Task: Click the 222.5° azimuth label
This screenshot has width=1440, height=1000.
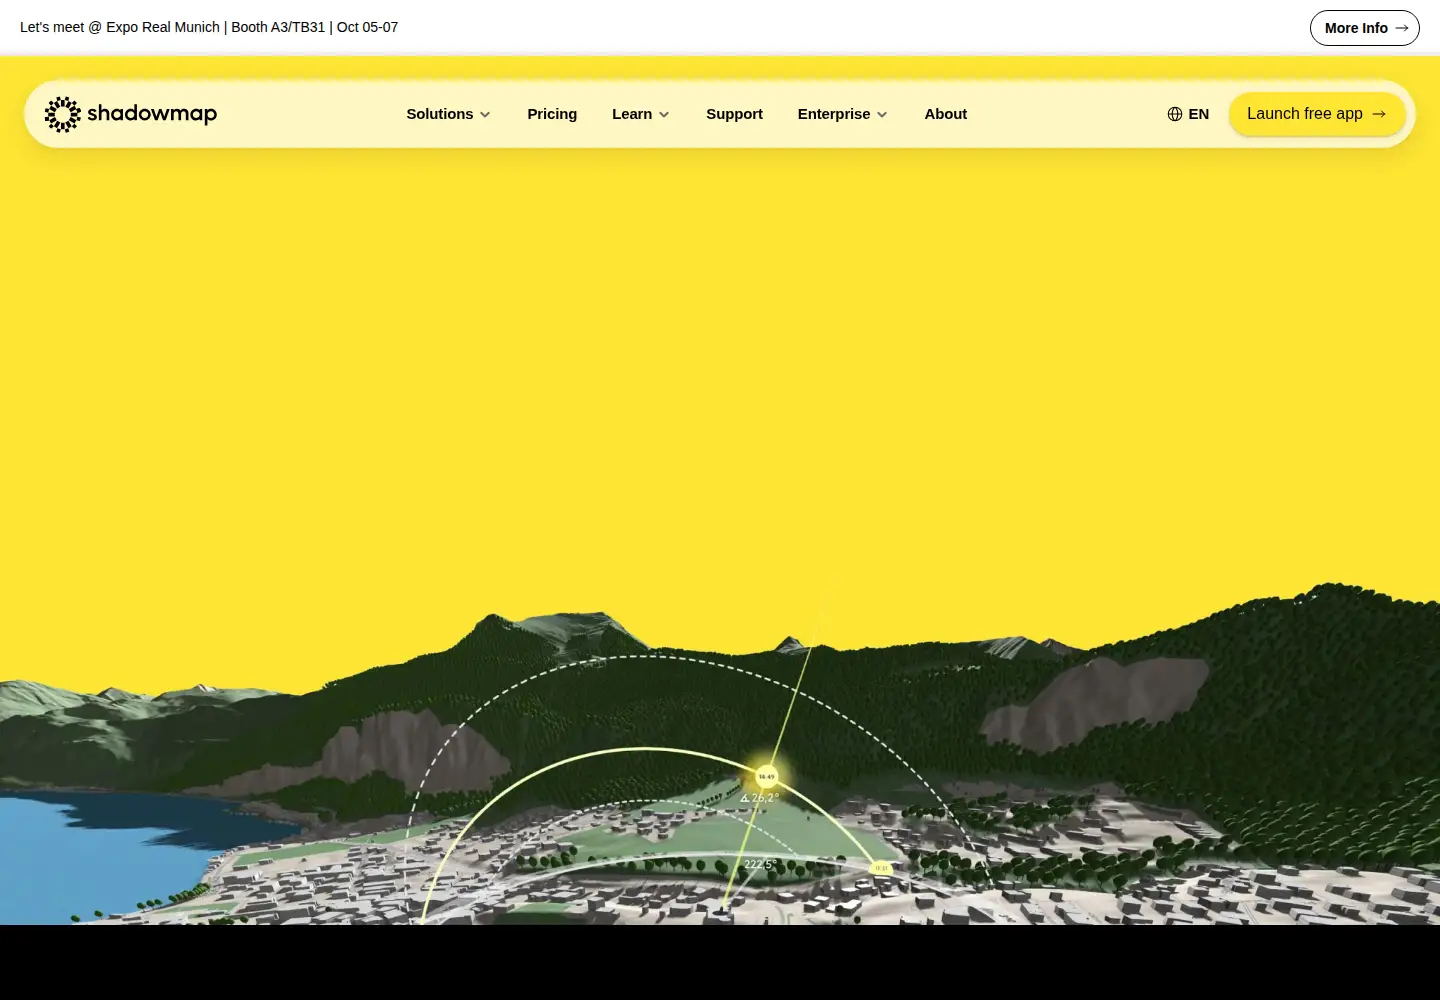Action: tap(760, 864)
